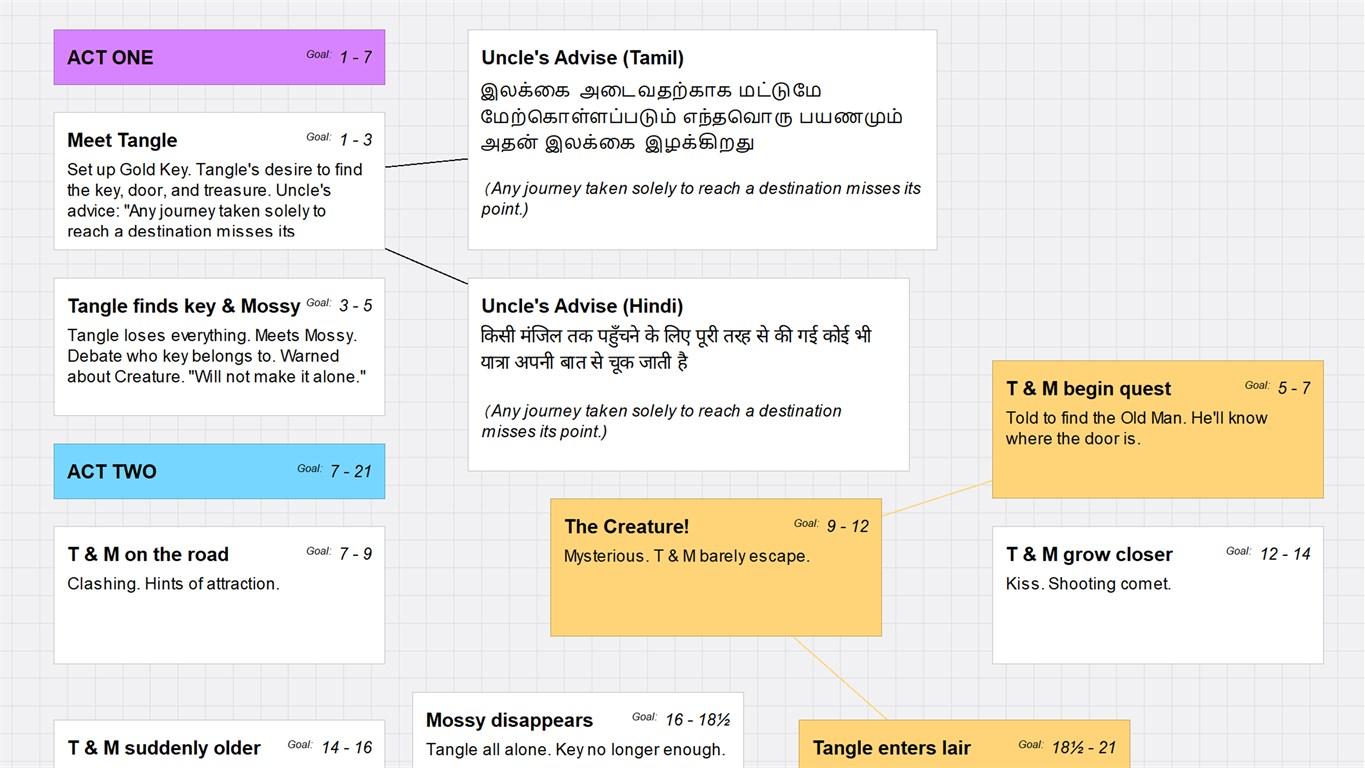
Task: Click the goal range 1 - 7 on ACT ONE
Action: click(355, 58)
